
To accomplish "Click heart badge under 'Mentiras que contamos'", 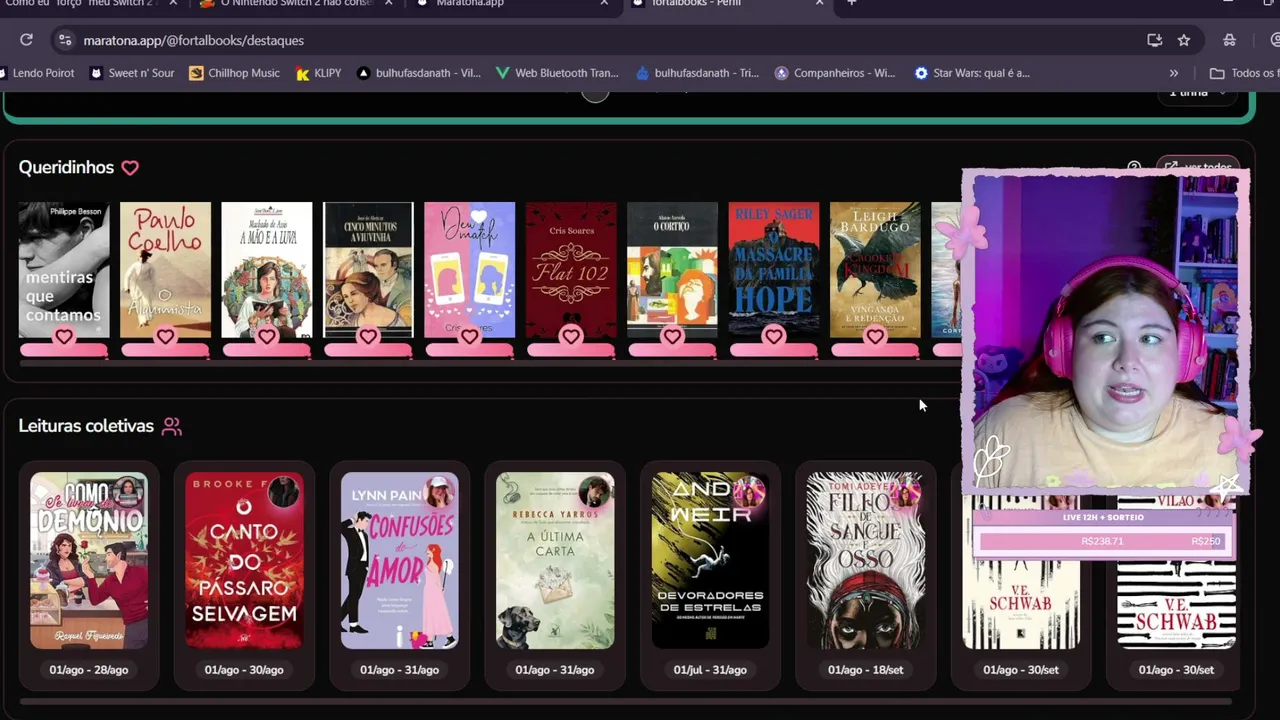I will tap(64, 338).
